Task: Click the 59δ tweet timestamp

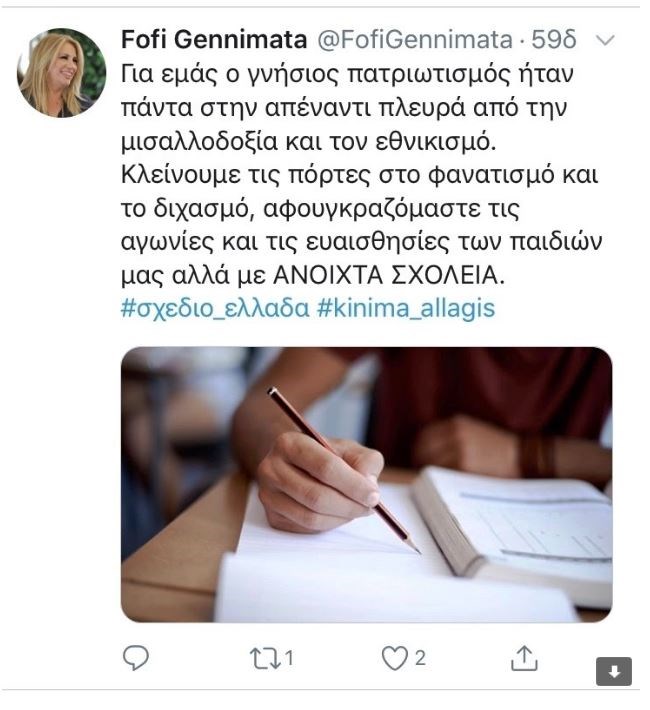Action: pos(554,41)
